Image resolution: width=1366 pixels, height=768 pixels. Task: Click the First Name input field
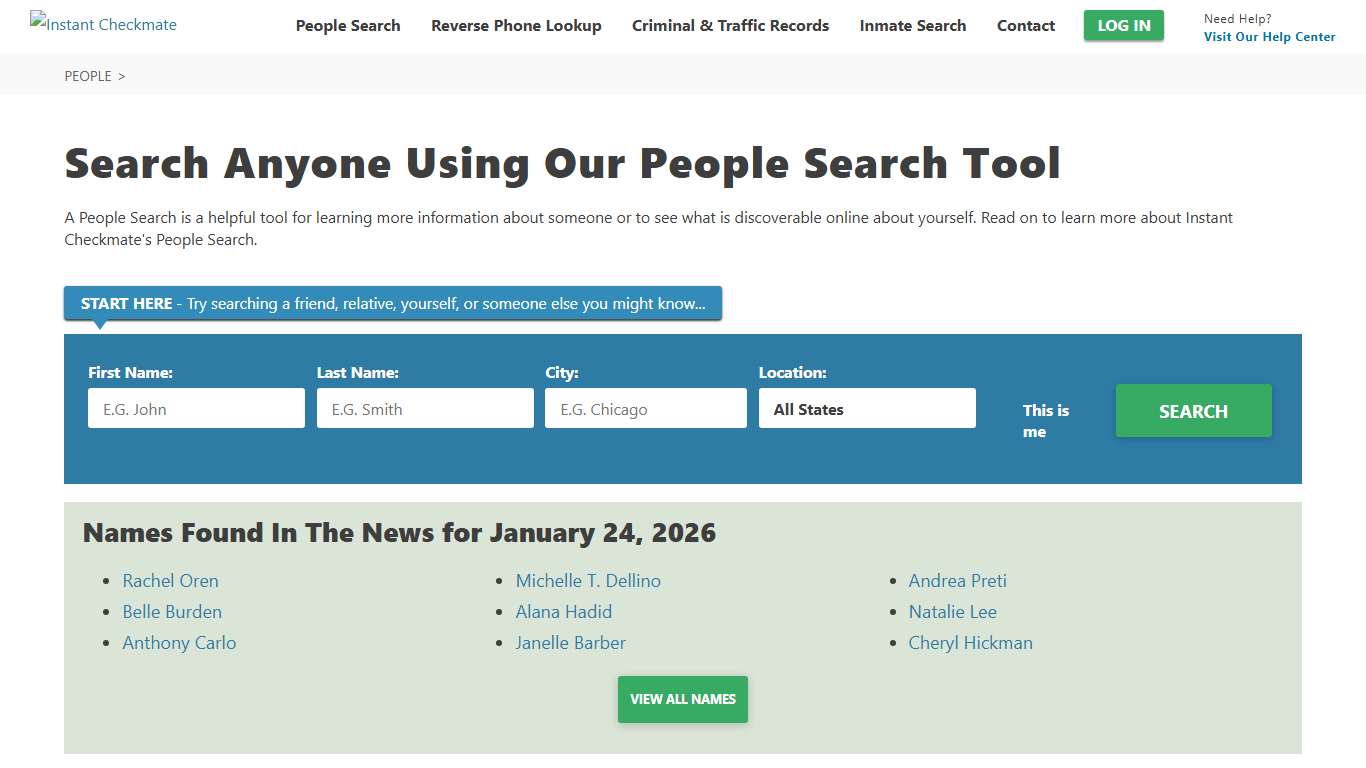196,408
